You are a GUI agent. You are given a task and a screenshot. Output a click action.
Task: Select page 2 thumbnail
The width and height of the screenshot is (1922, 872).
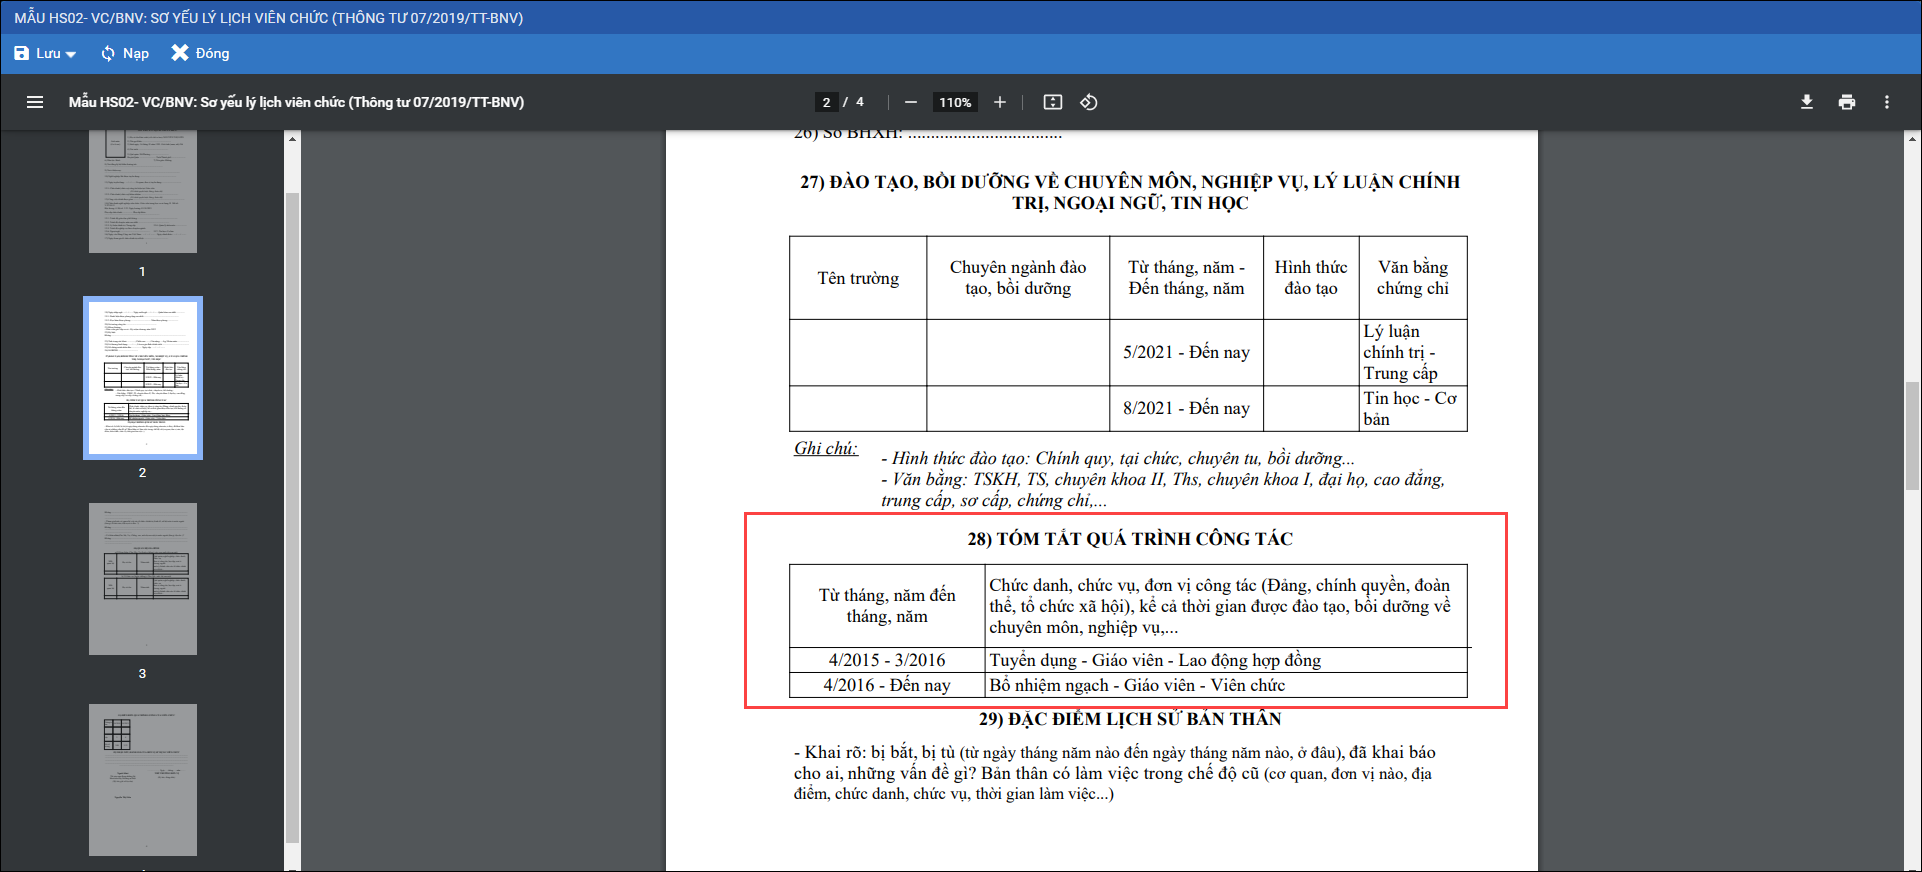(x=143, y=378)
